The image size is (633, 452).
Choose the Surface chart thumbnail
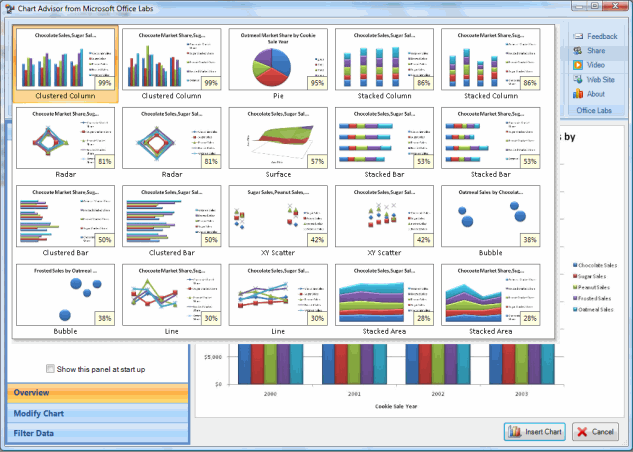click(x=278, y=138)
